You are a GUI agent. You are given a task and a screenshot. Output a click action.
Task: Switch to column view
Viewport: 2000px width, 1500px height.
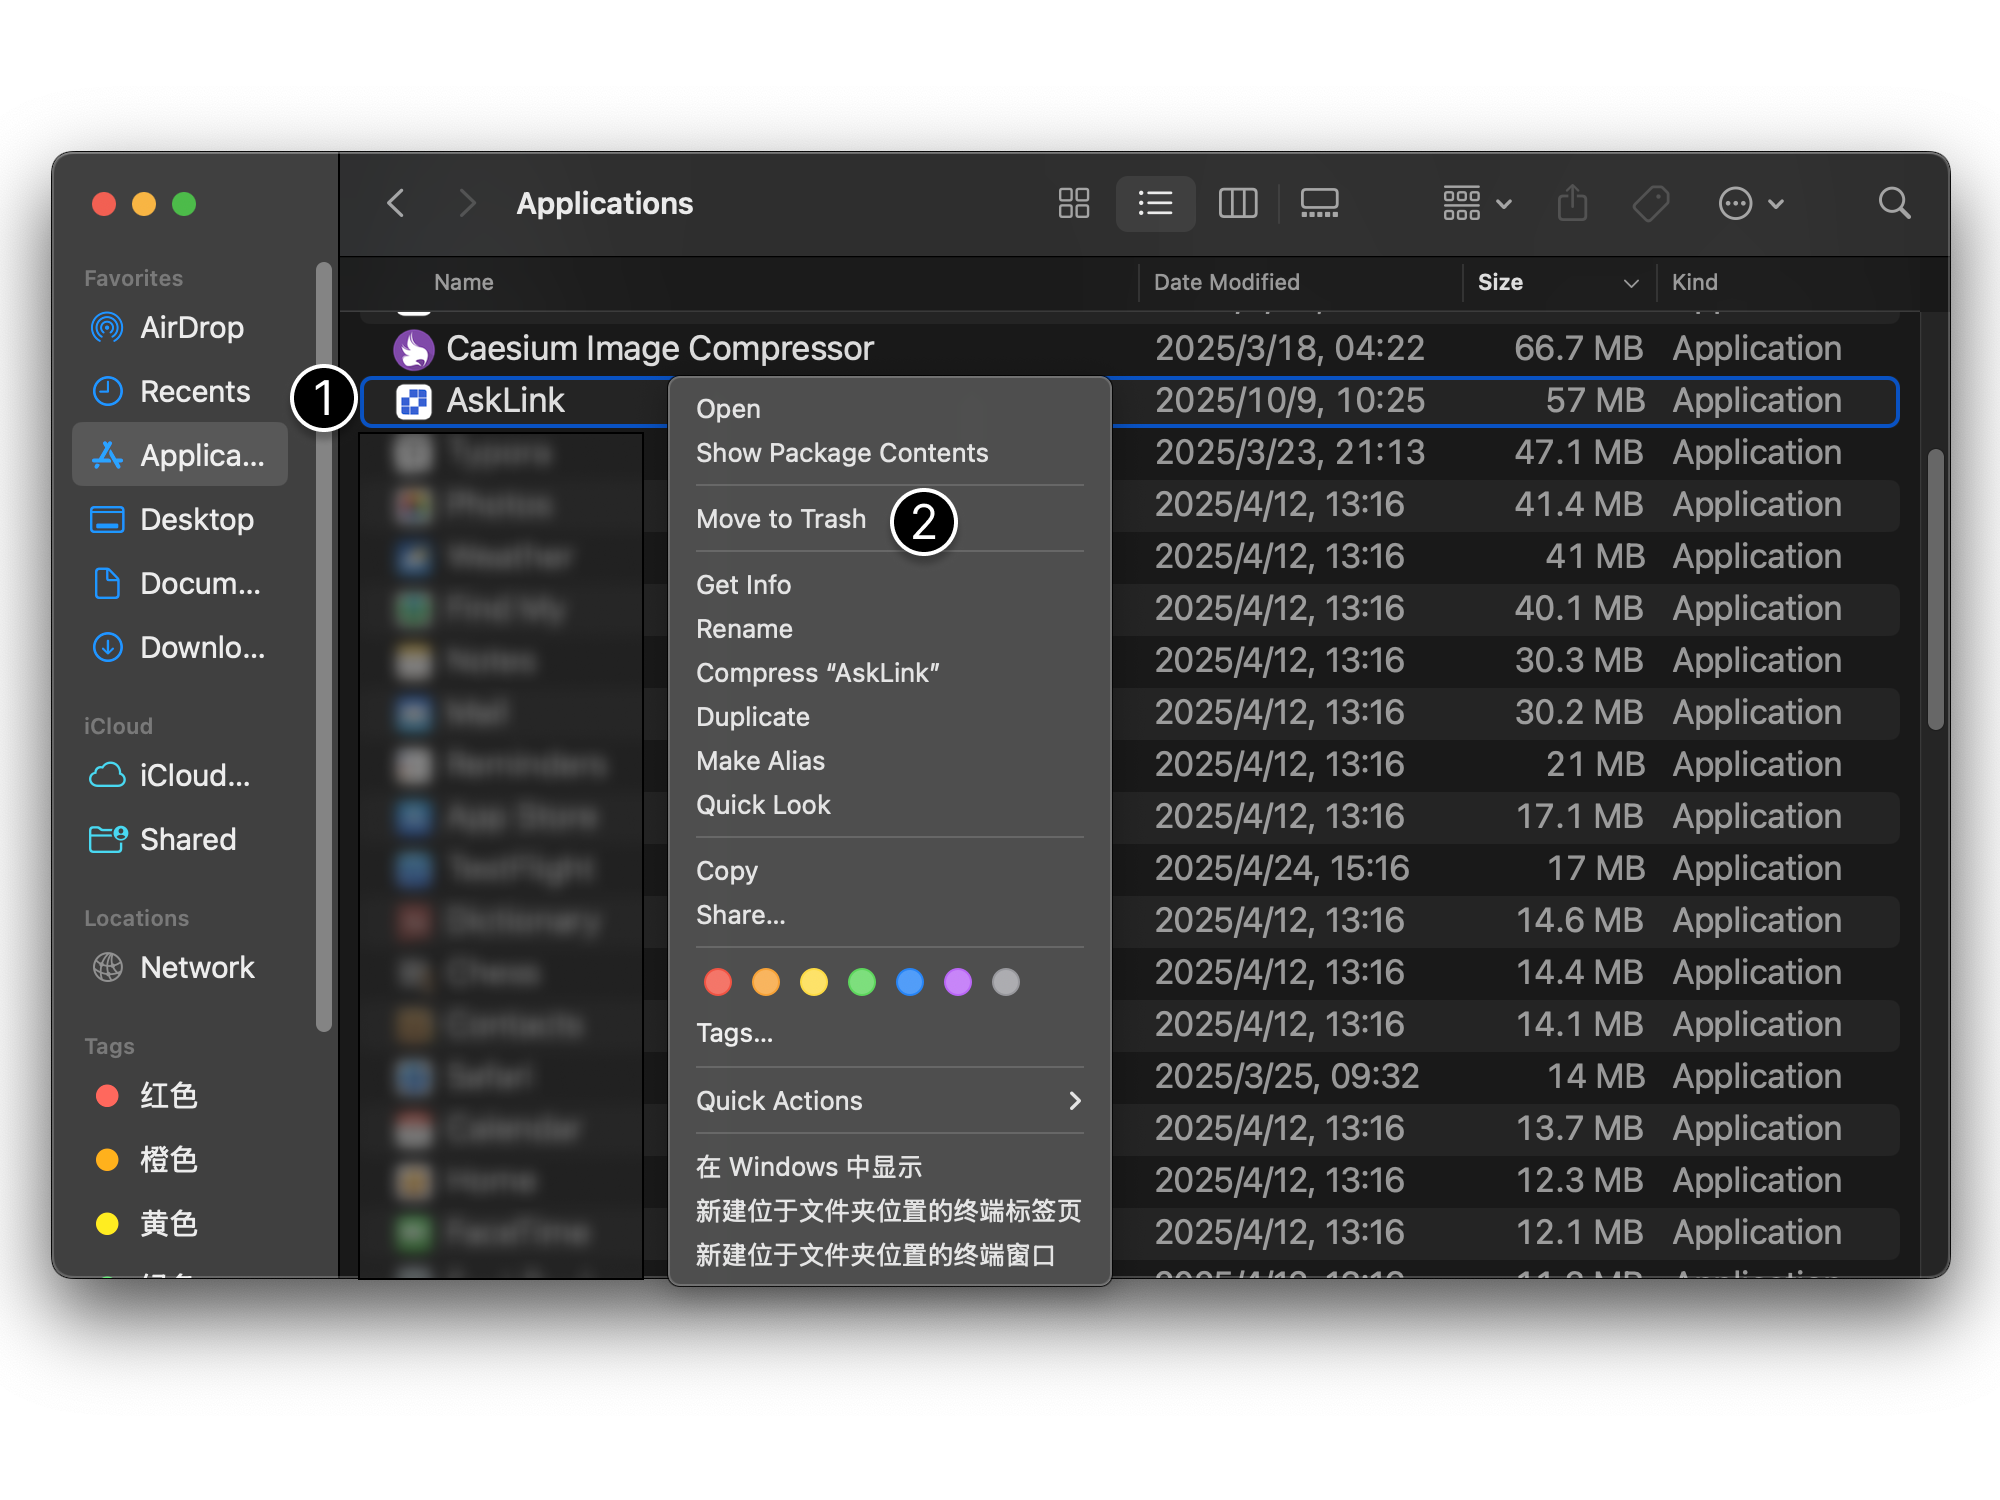coord(1237,203)
